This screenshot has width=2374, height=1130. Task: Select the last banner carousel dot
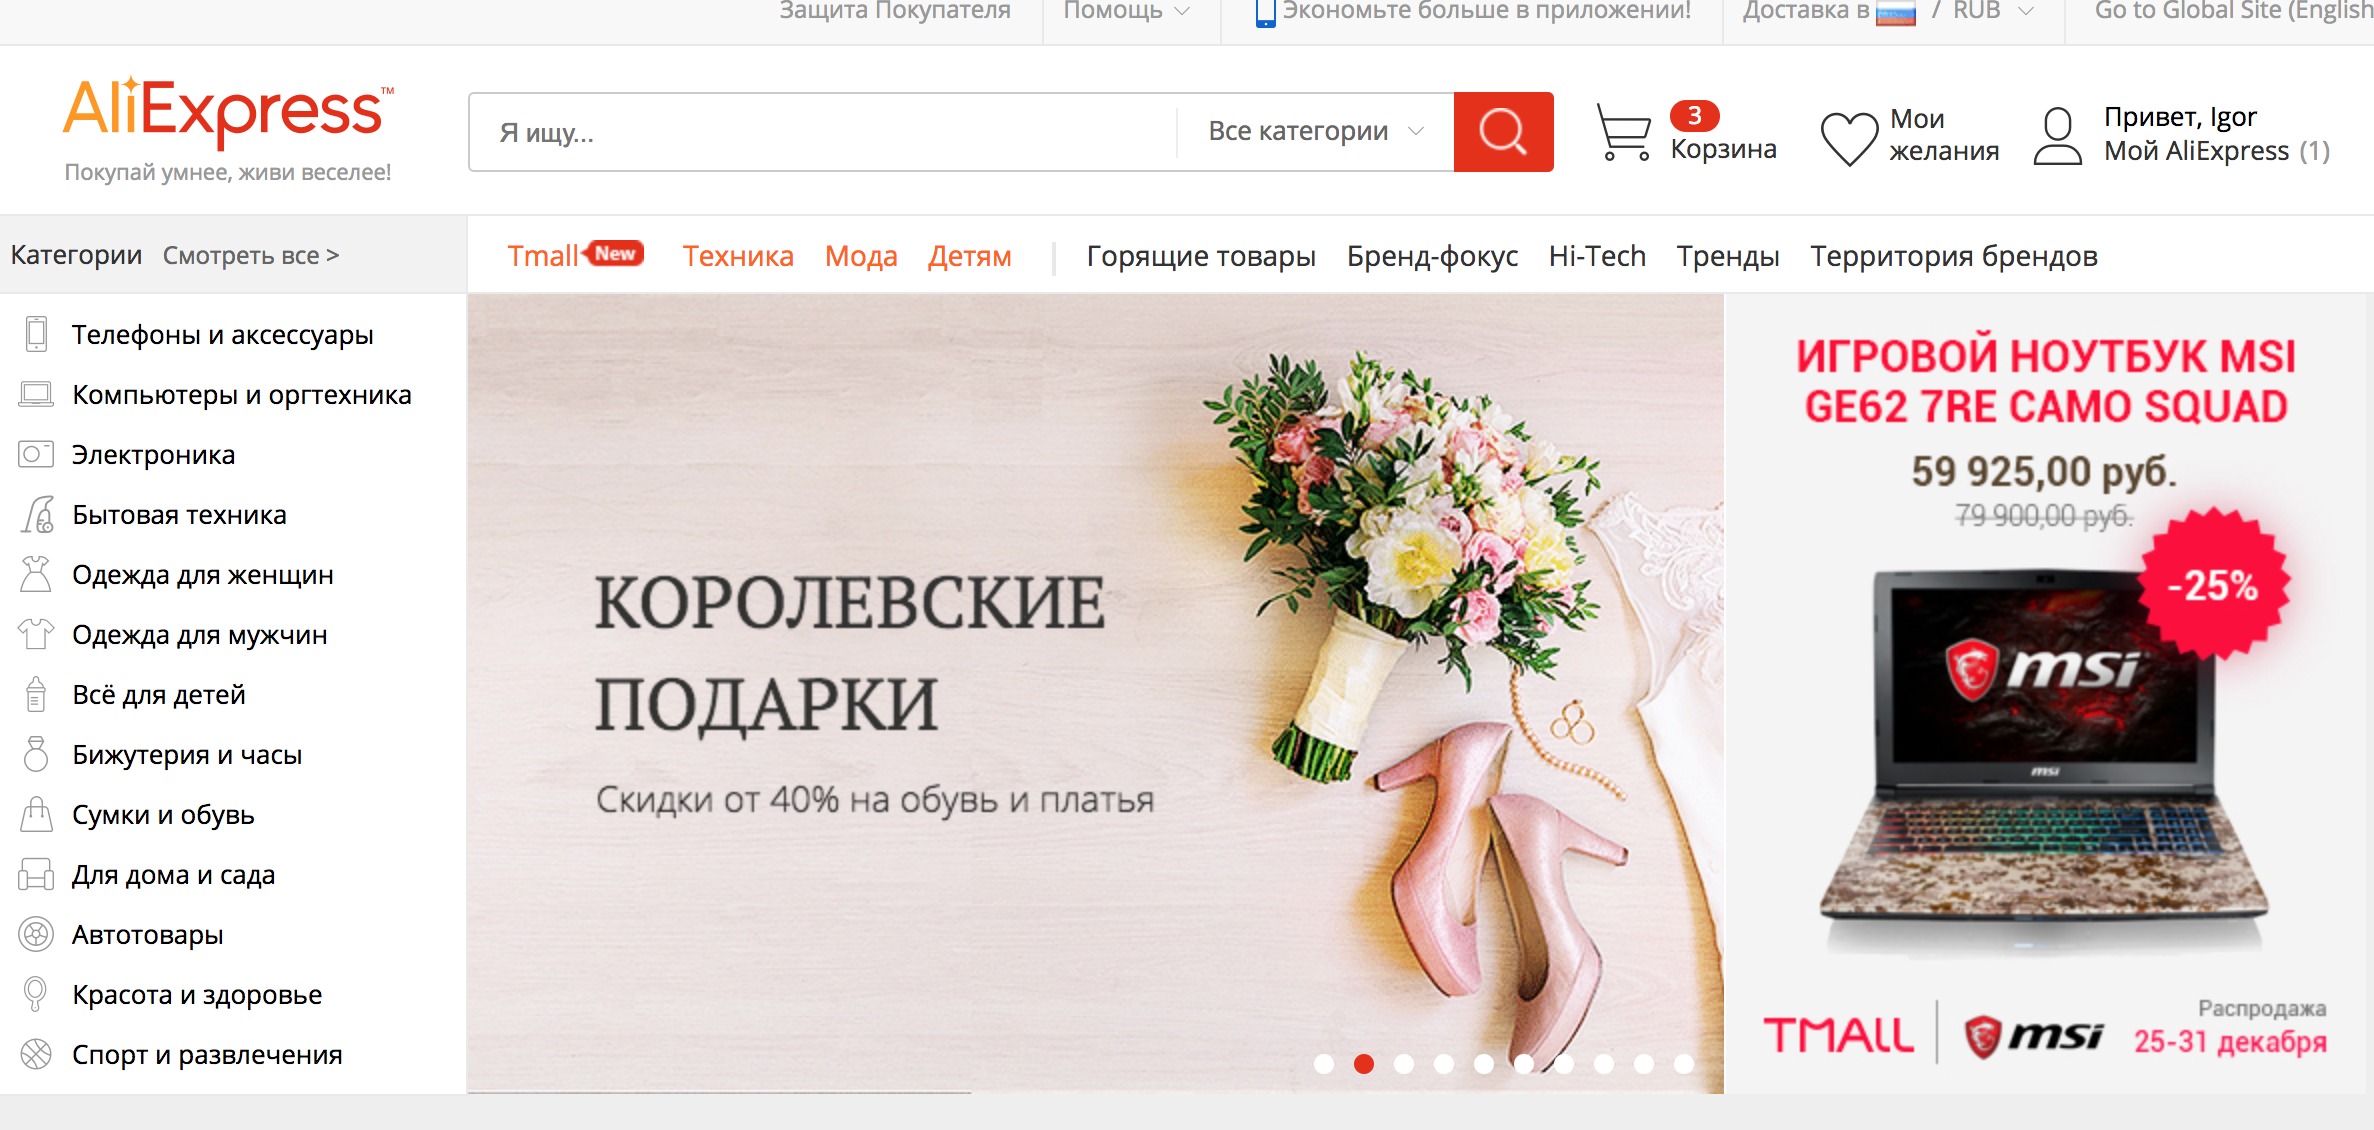tap(1684, 1064)
